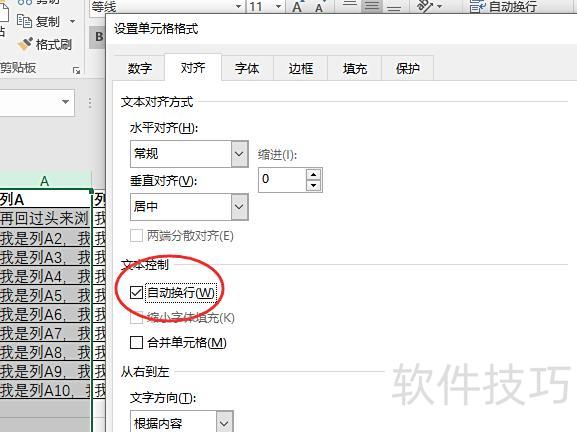Switch to the 数字 tab
The height and width of the screenshot is (432, 577).
(x=139, y=68)
